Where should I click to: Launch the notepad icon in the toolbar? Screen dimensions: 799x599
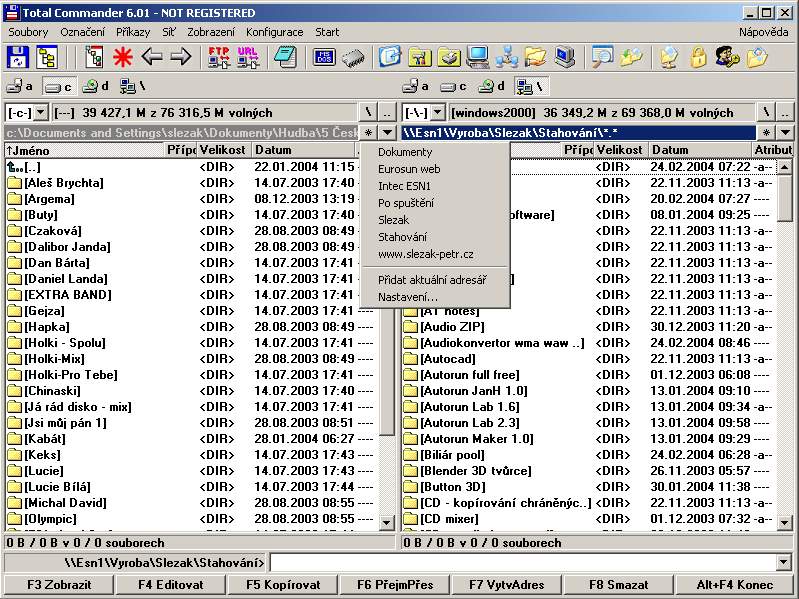pyautogui.click(x=285, y=57)
